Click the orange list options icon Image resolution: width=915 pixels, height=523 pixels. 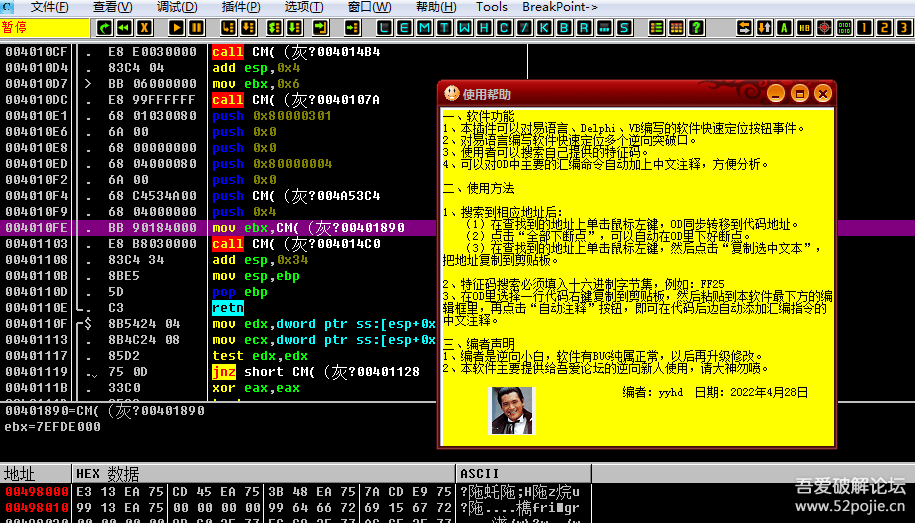[x=656, y=27]
